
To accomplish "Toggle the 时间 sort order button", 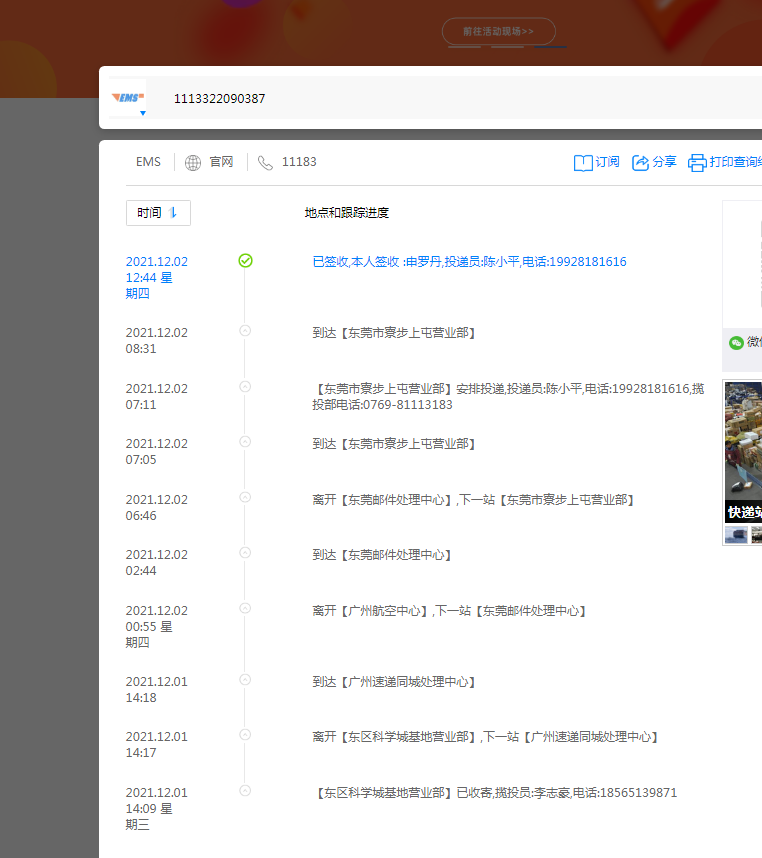I will point(158,213).
